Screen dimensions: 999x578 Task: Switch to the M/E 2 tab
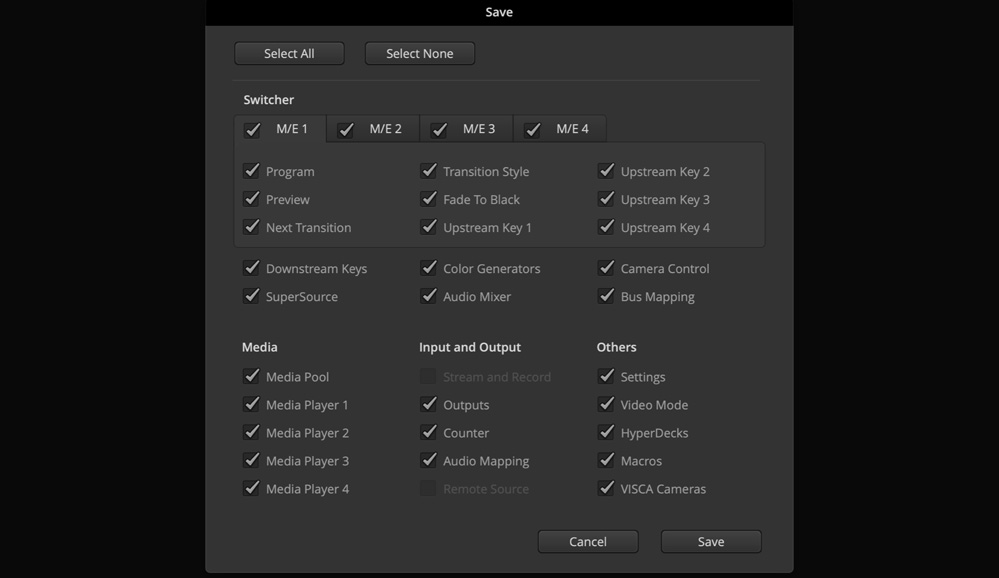[x=385, y=129]
